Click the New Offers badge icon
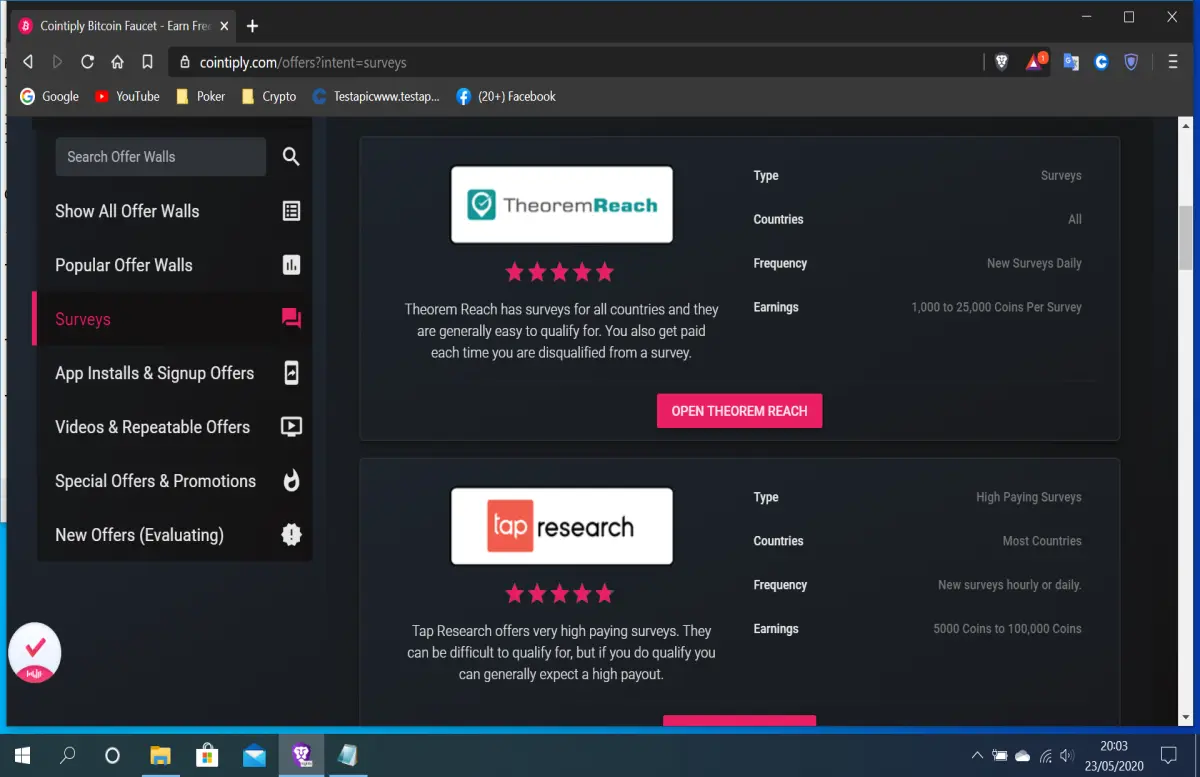The height and width of the screenshot is (777, 1200). (291, 535)
